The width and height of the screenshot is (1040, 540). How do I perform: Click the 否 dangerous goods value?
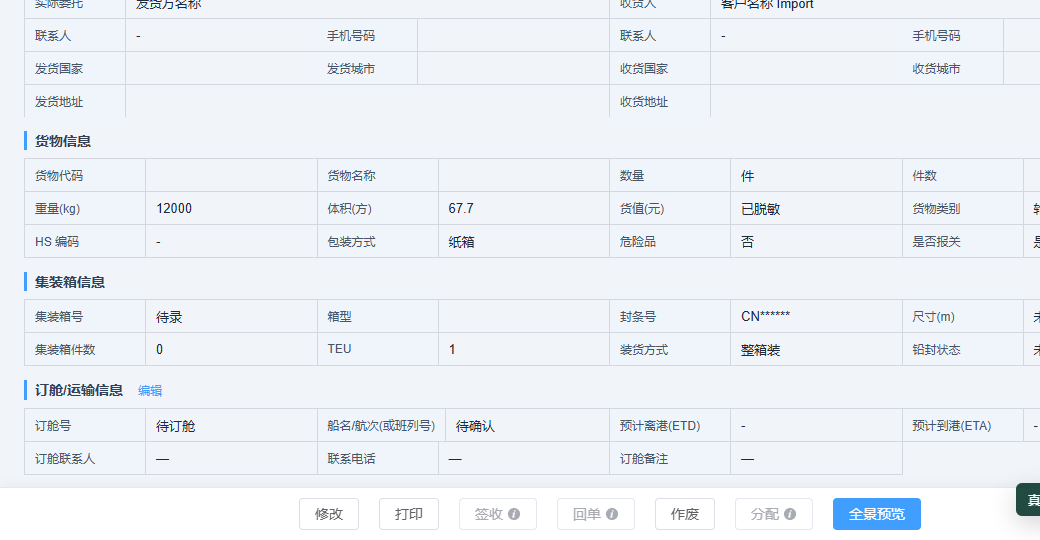(x=747, y=242)
